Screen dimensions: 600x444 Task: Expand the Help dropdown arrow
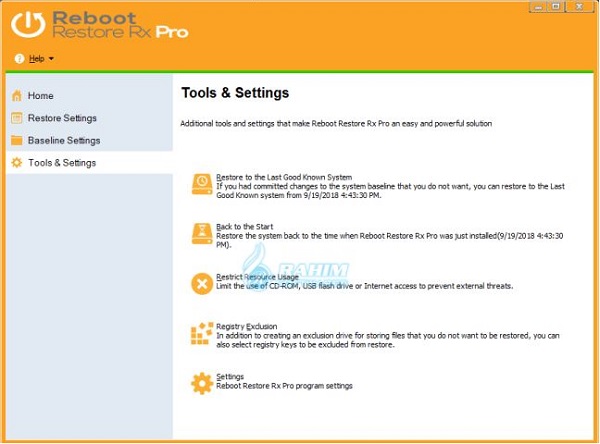pos(51,59)
